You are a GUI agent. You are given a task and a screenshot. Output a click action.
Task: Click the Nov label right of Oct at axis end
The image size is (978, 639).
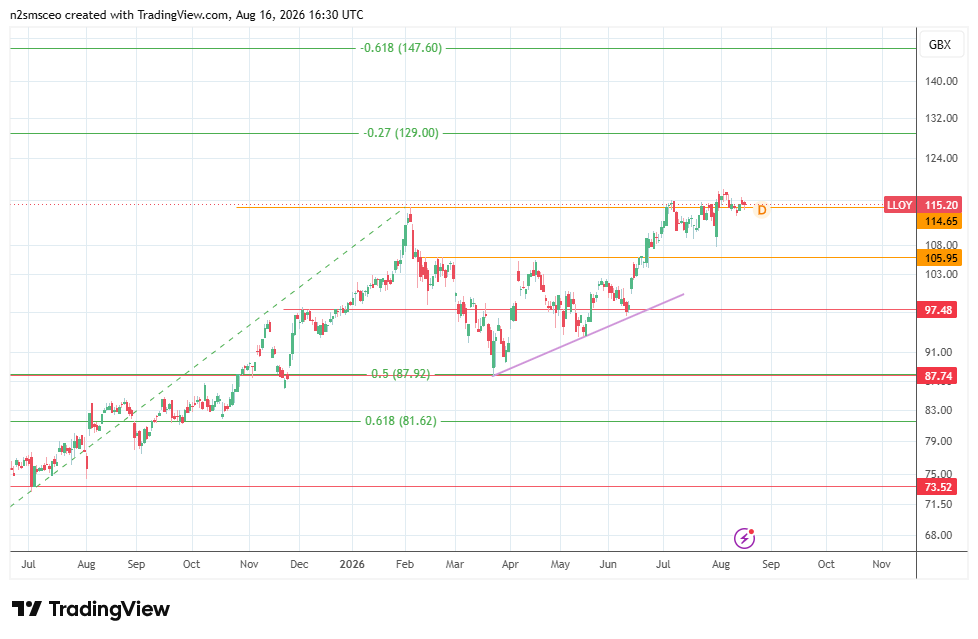point(881,564)
